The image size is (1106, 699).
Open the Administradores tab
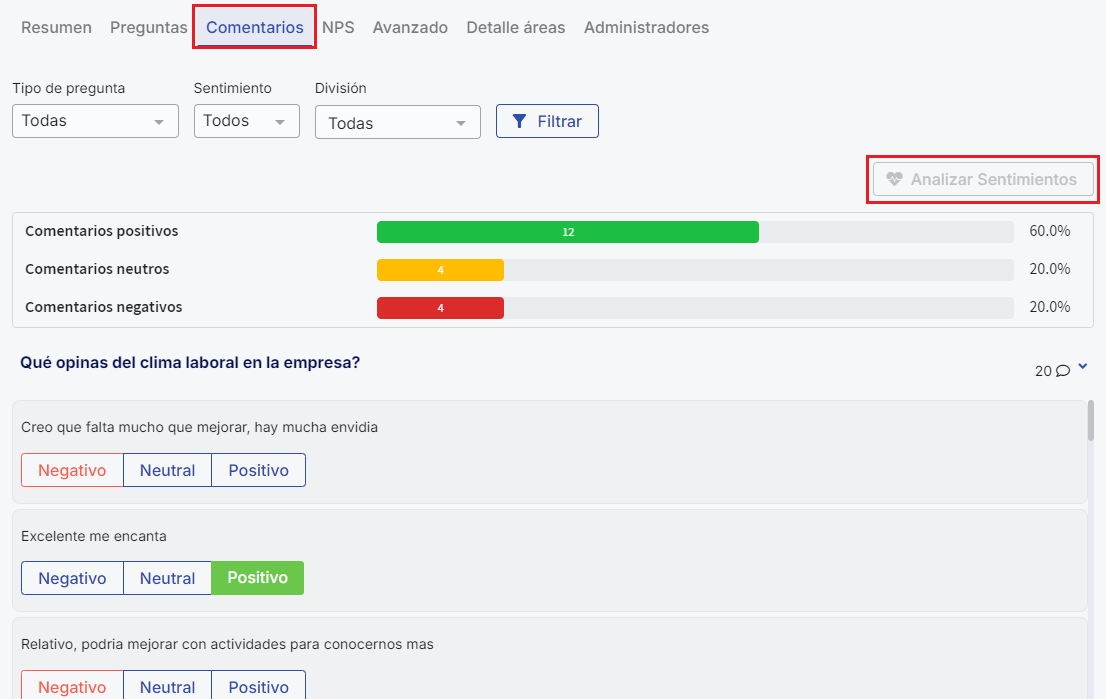[646, 28]
